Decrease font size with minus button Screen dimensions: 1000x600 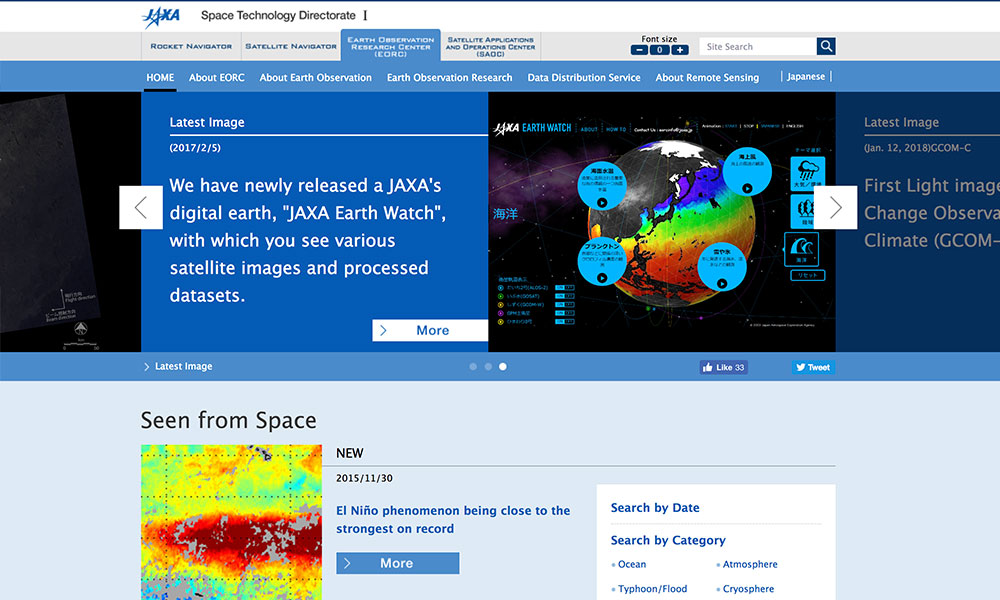tap(639, 50)
